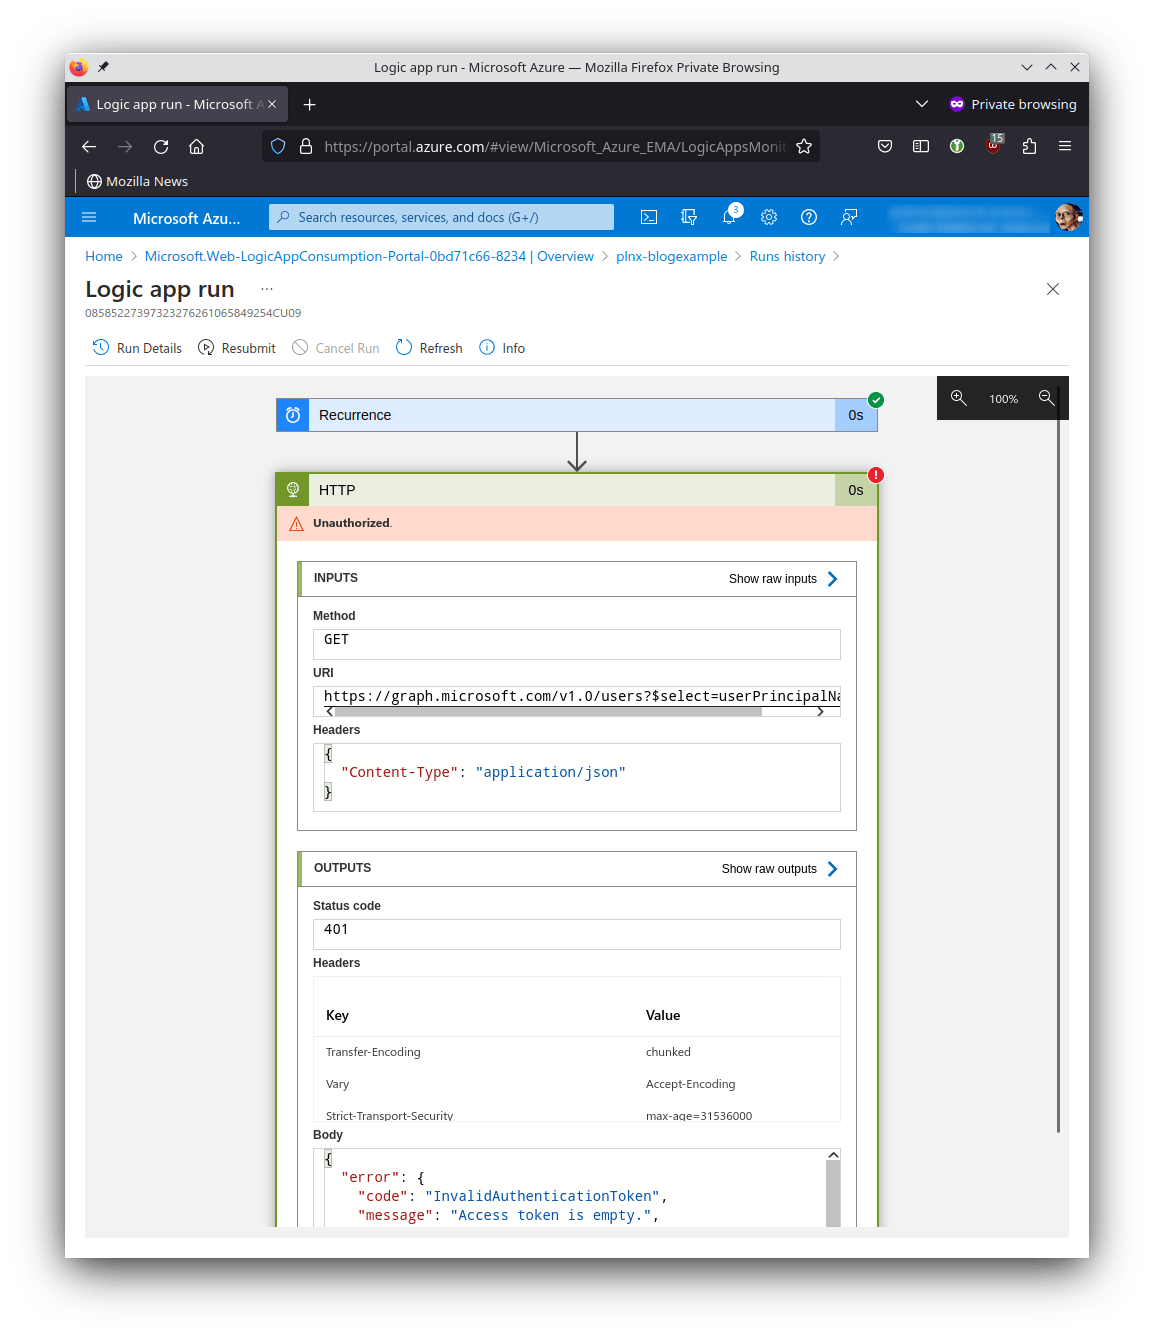Click the Resubmit button
The image size is (1154, 1335).
coord(237,347)
